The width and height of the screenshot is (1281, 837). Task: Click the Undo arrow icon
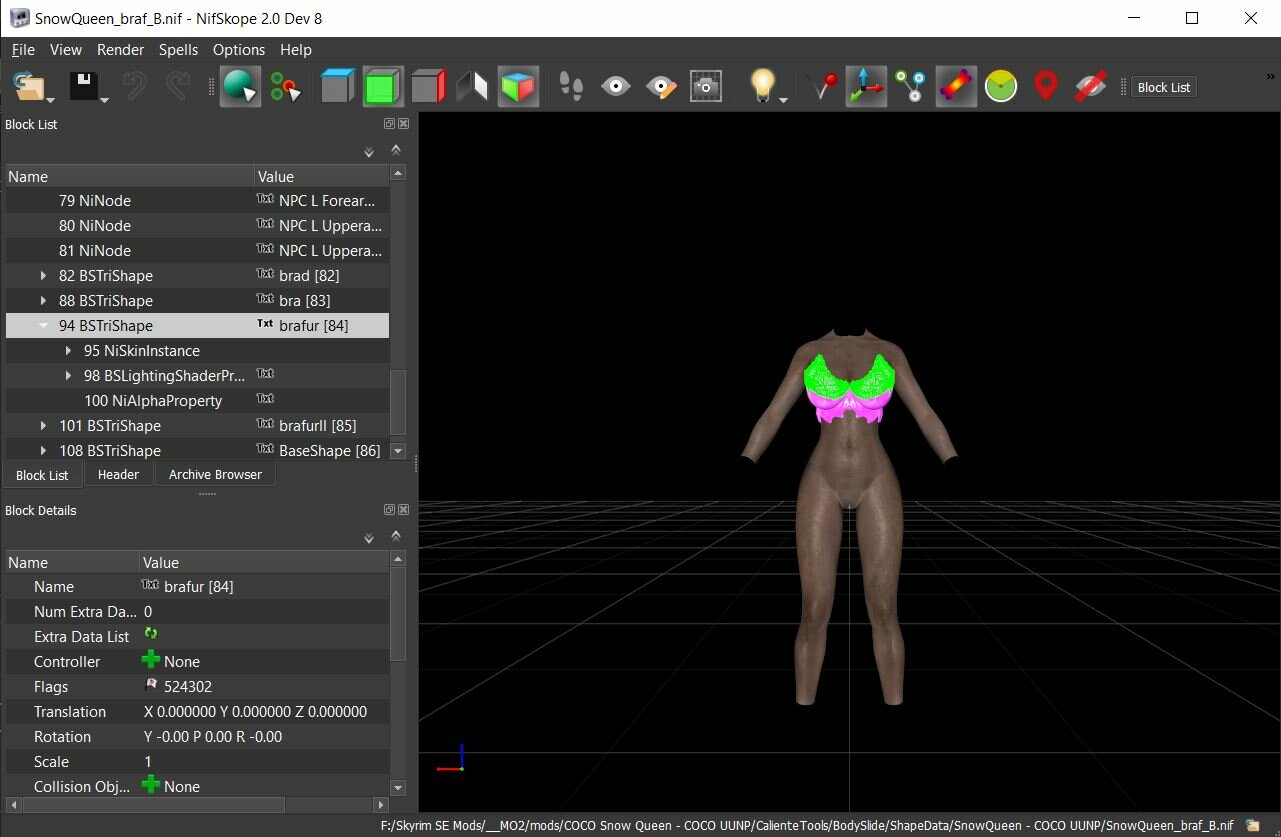135,86
